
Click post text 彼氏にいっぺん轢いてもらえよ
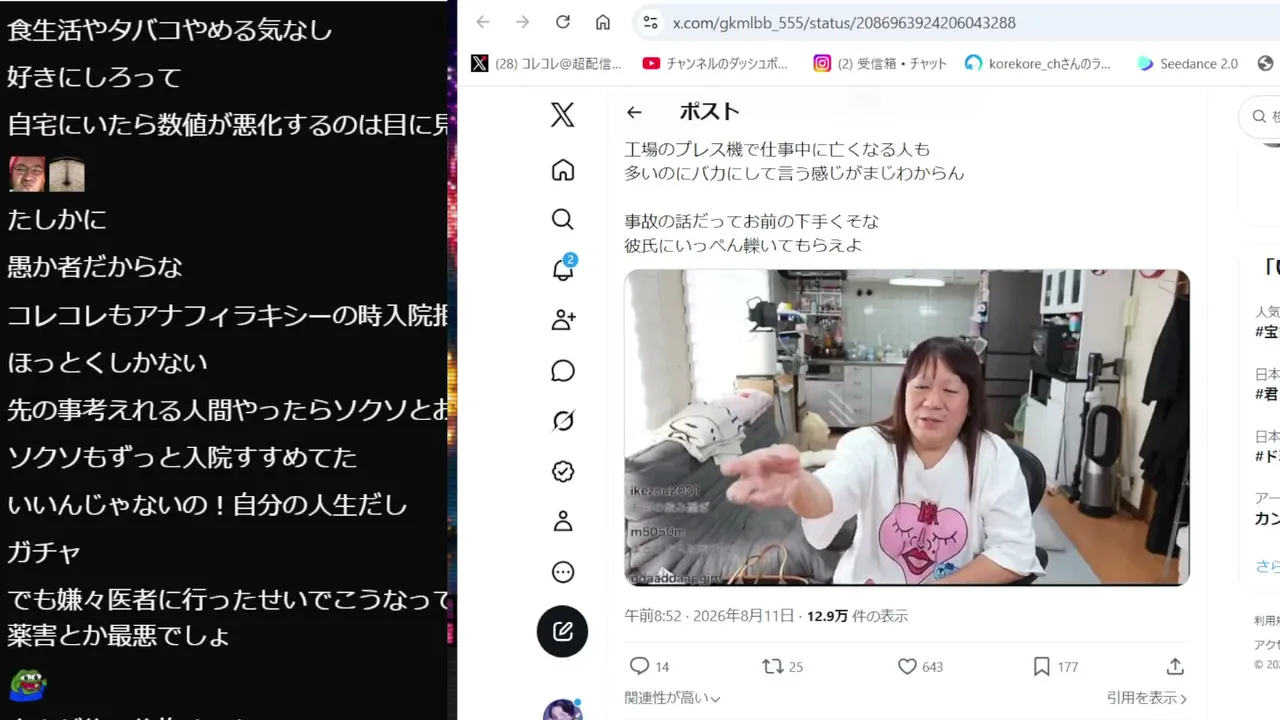[x=743, y=245]
